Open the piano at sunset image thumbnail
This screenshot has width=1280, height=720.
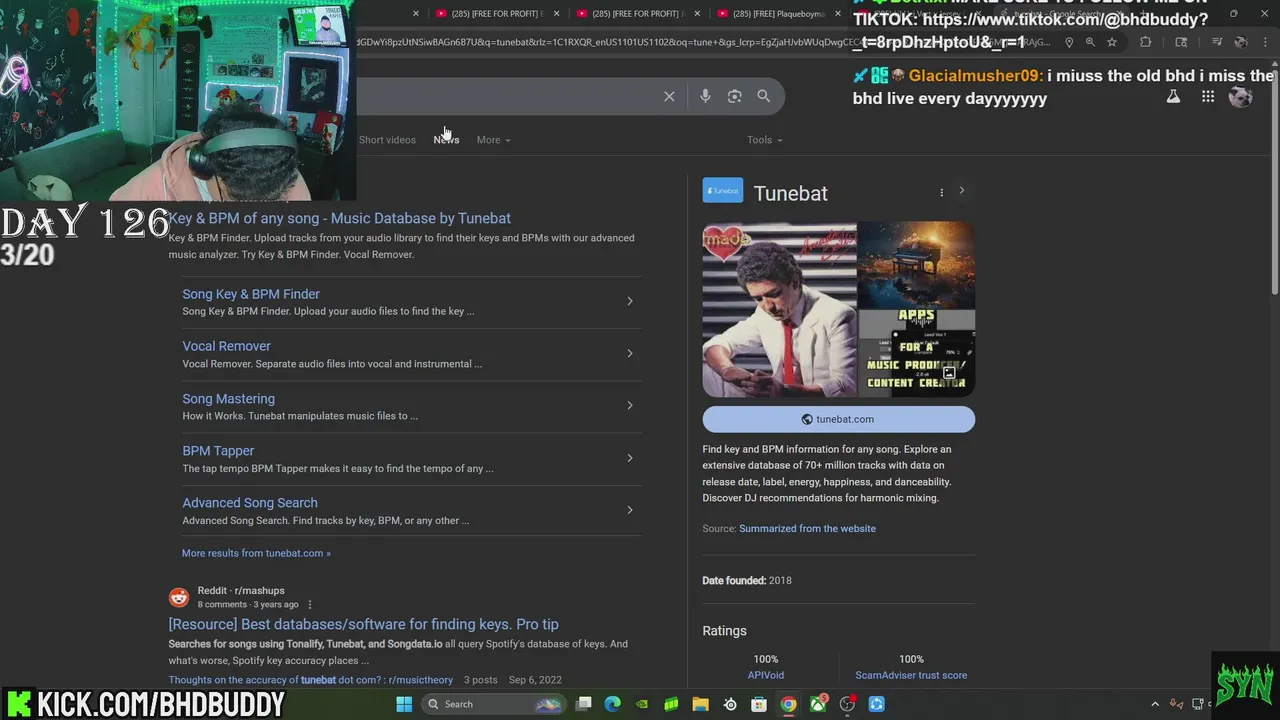click(916, 265)
